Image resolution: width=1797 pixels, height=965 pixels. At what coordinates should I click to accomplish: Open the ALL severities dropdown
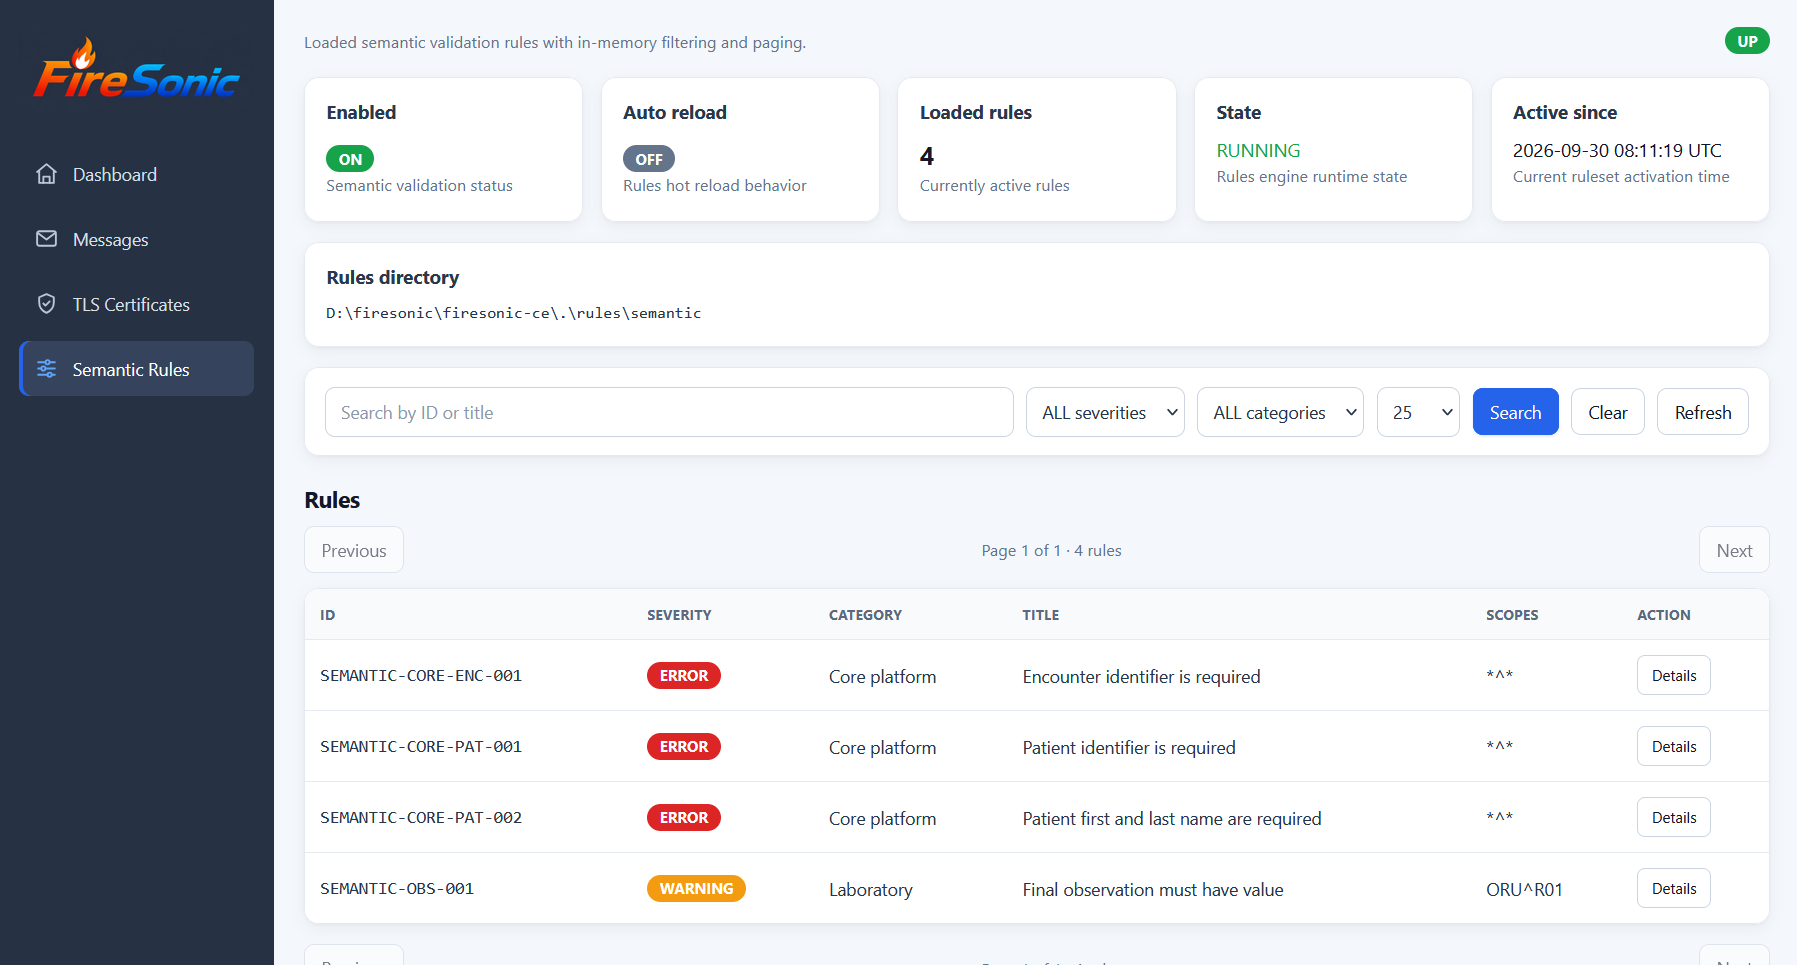click(1105, 412)
